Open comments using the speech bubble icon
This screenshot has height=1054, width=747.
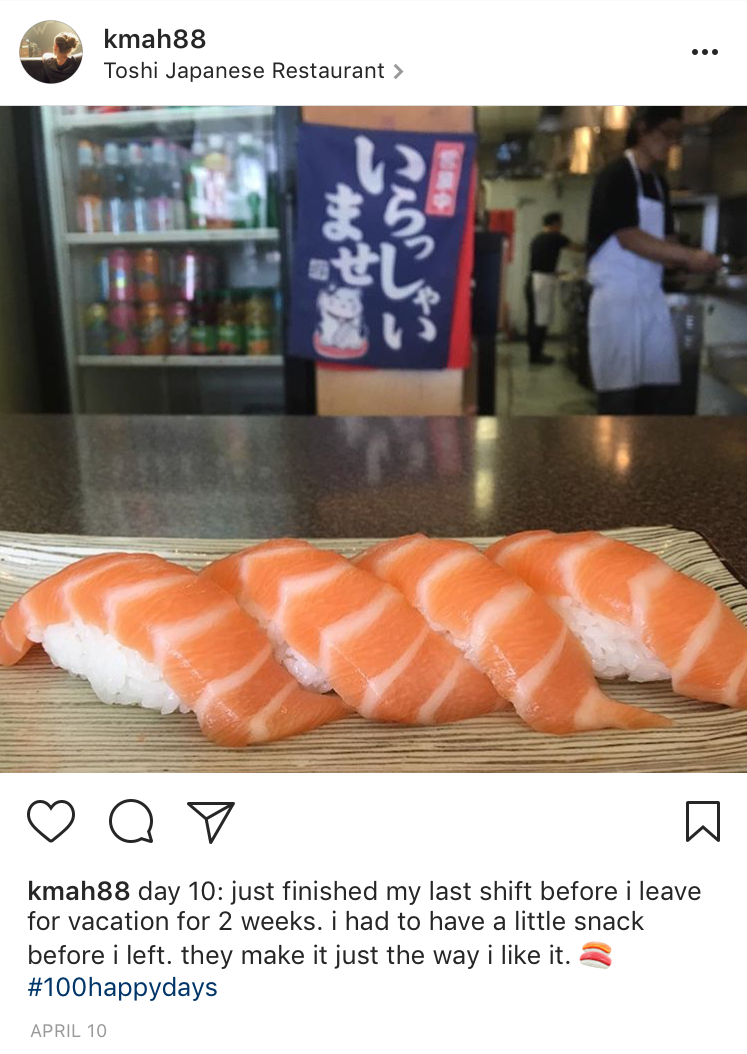point(132,821)
